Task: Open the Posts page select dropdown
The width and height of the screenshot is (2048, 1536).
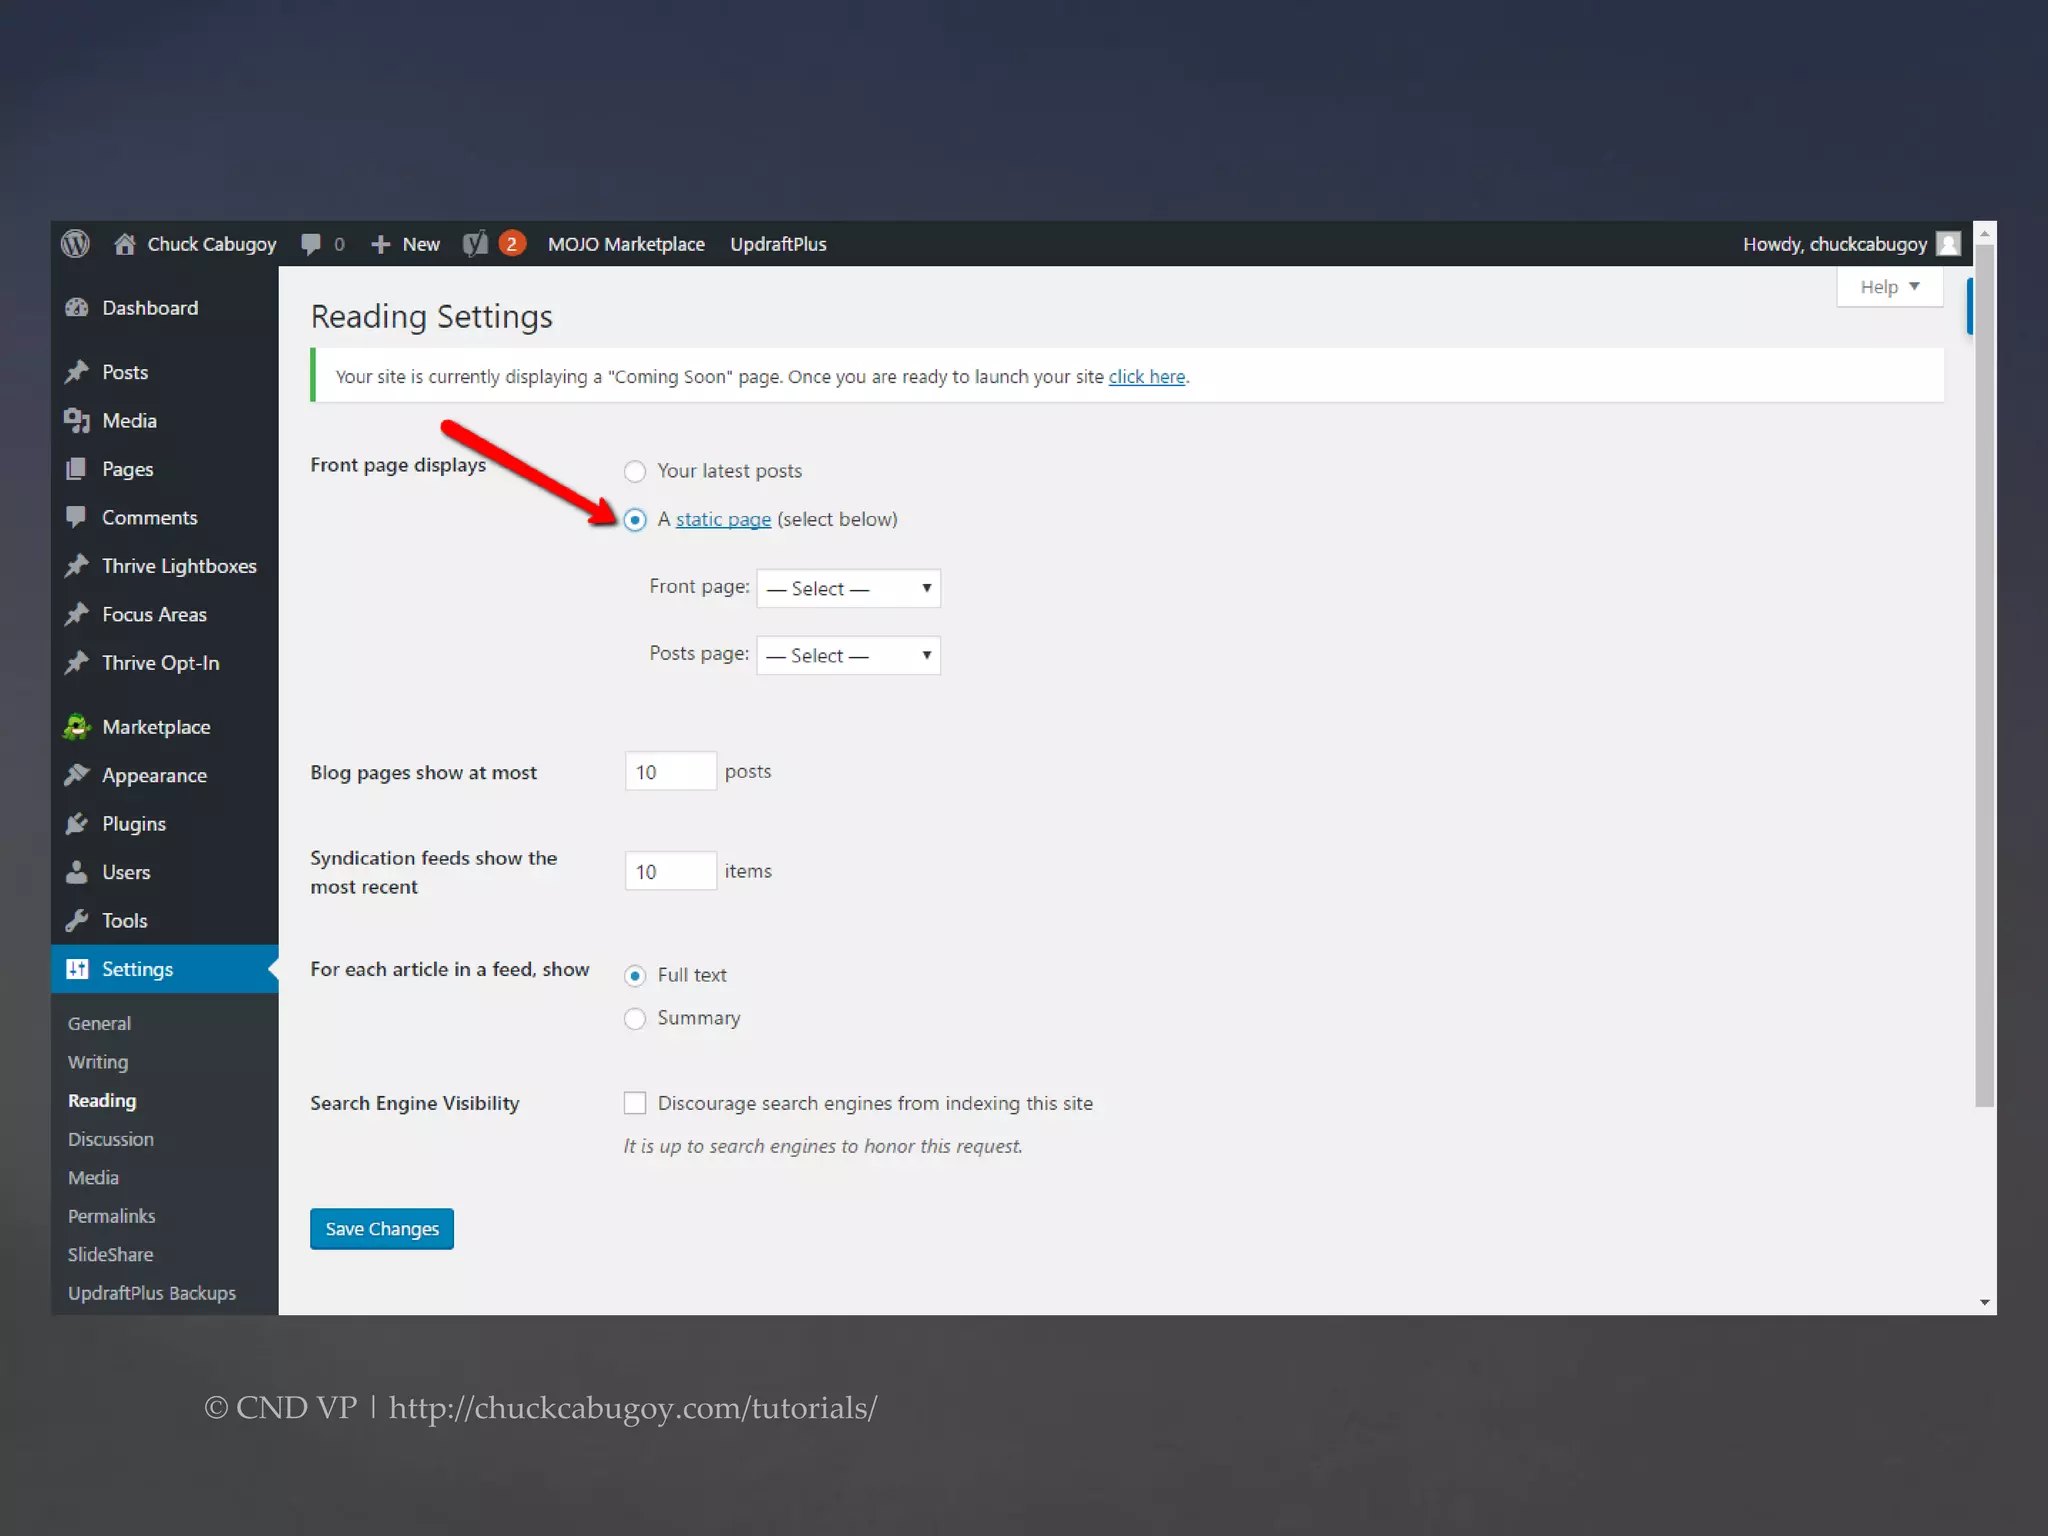Action: tap(848, 655)
